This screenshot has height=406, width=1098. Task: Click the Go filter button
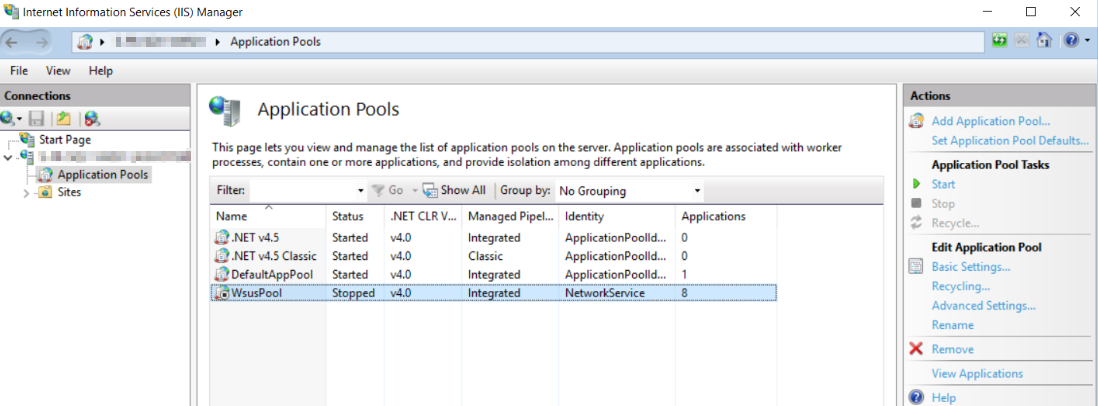[x=389, y=190]
